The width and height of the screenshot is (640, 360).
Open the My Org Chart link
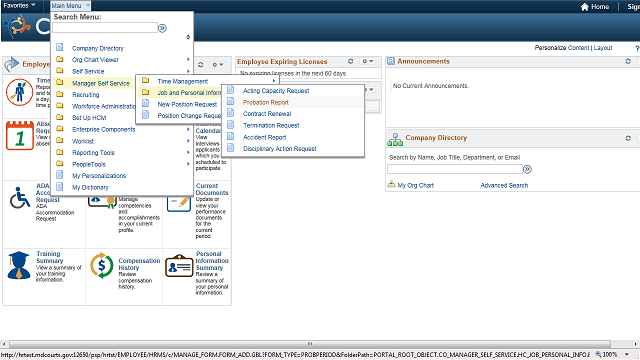coord(416,185)
